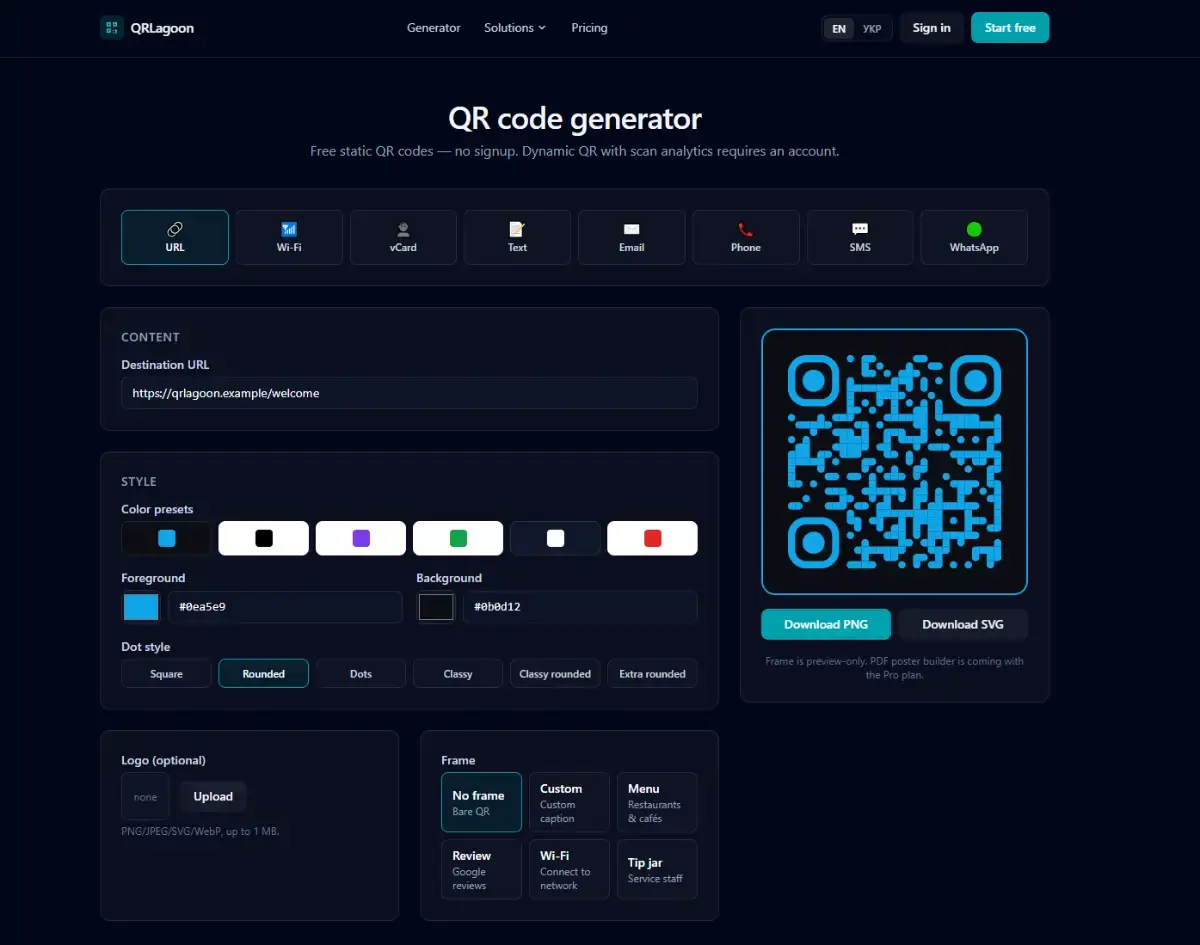
Task: Apply the green color preset
Action: [458, 538]
